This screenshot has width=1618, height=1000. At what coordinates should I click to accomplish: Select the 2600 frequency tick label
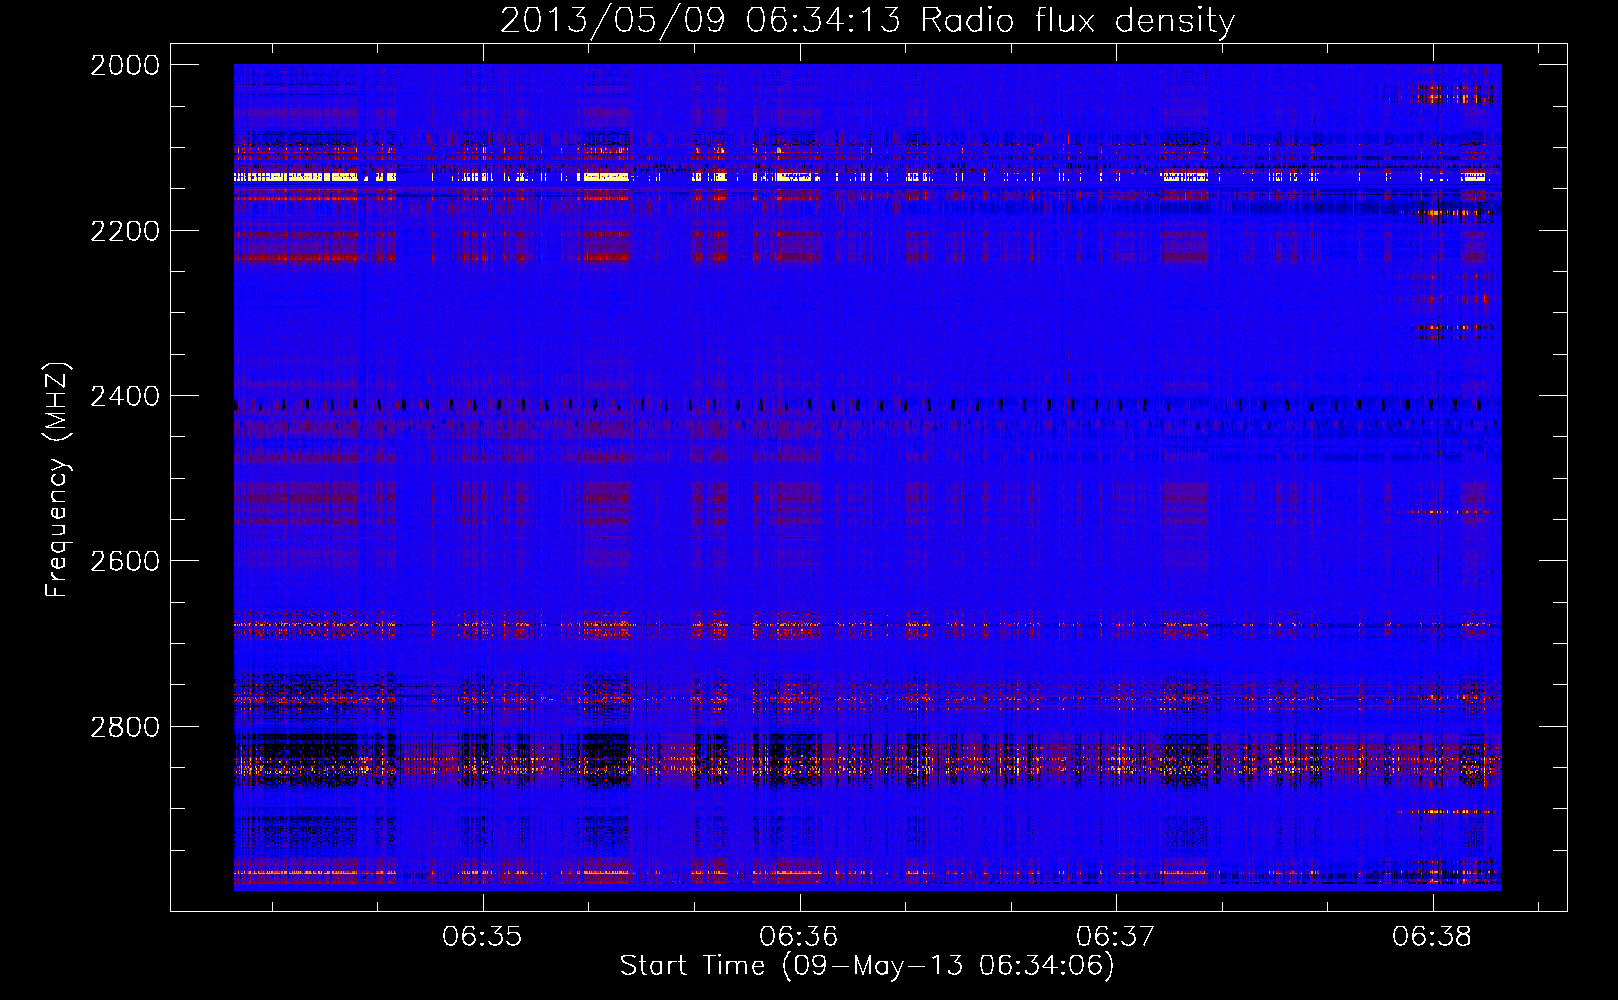[x=125, y=561]
